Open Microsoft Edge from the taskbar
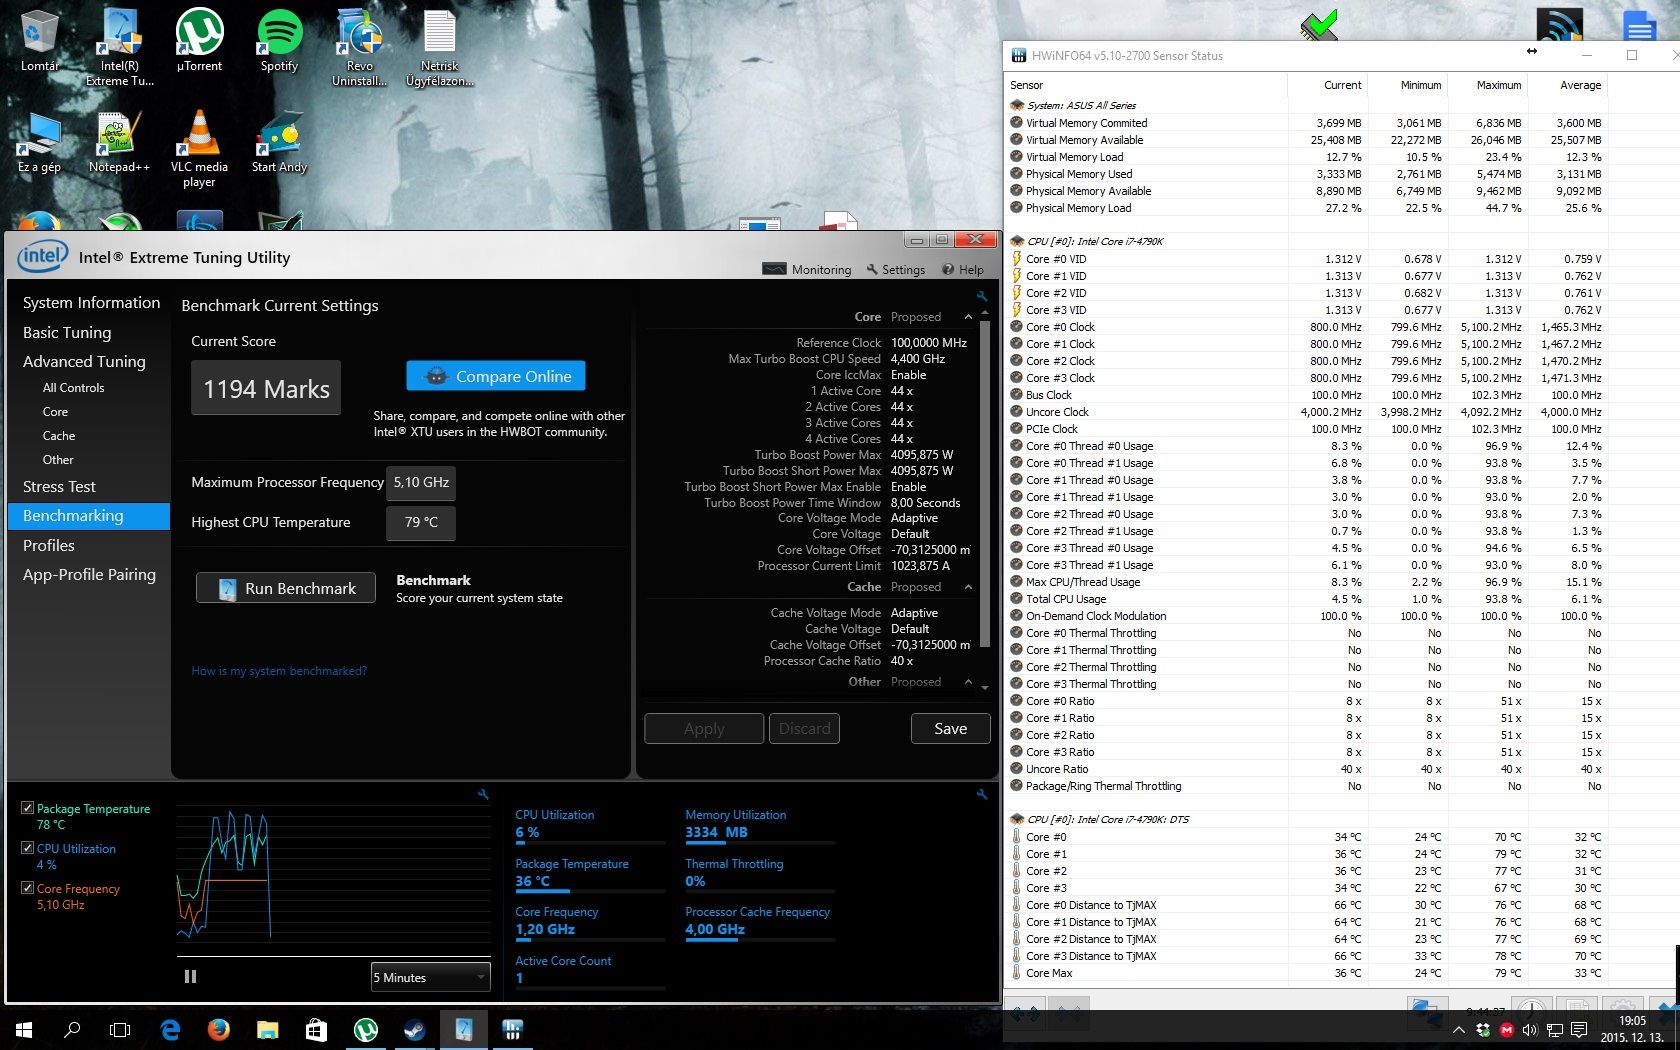1680x1050 pixels. pyautogui.click(x=170, y=1029)
